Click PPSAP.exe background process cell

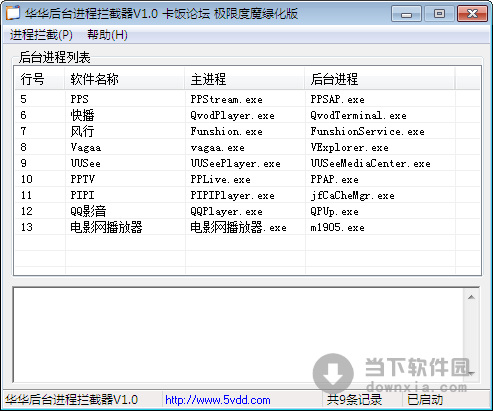(337, 99)
